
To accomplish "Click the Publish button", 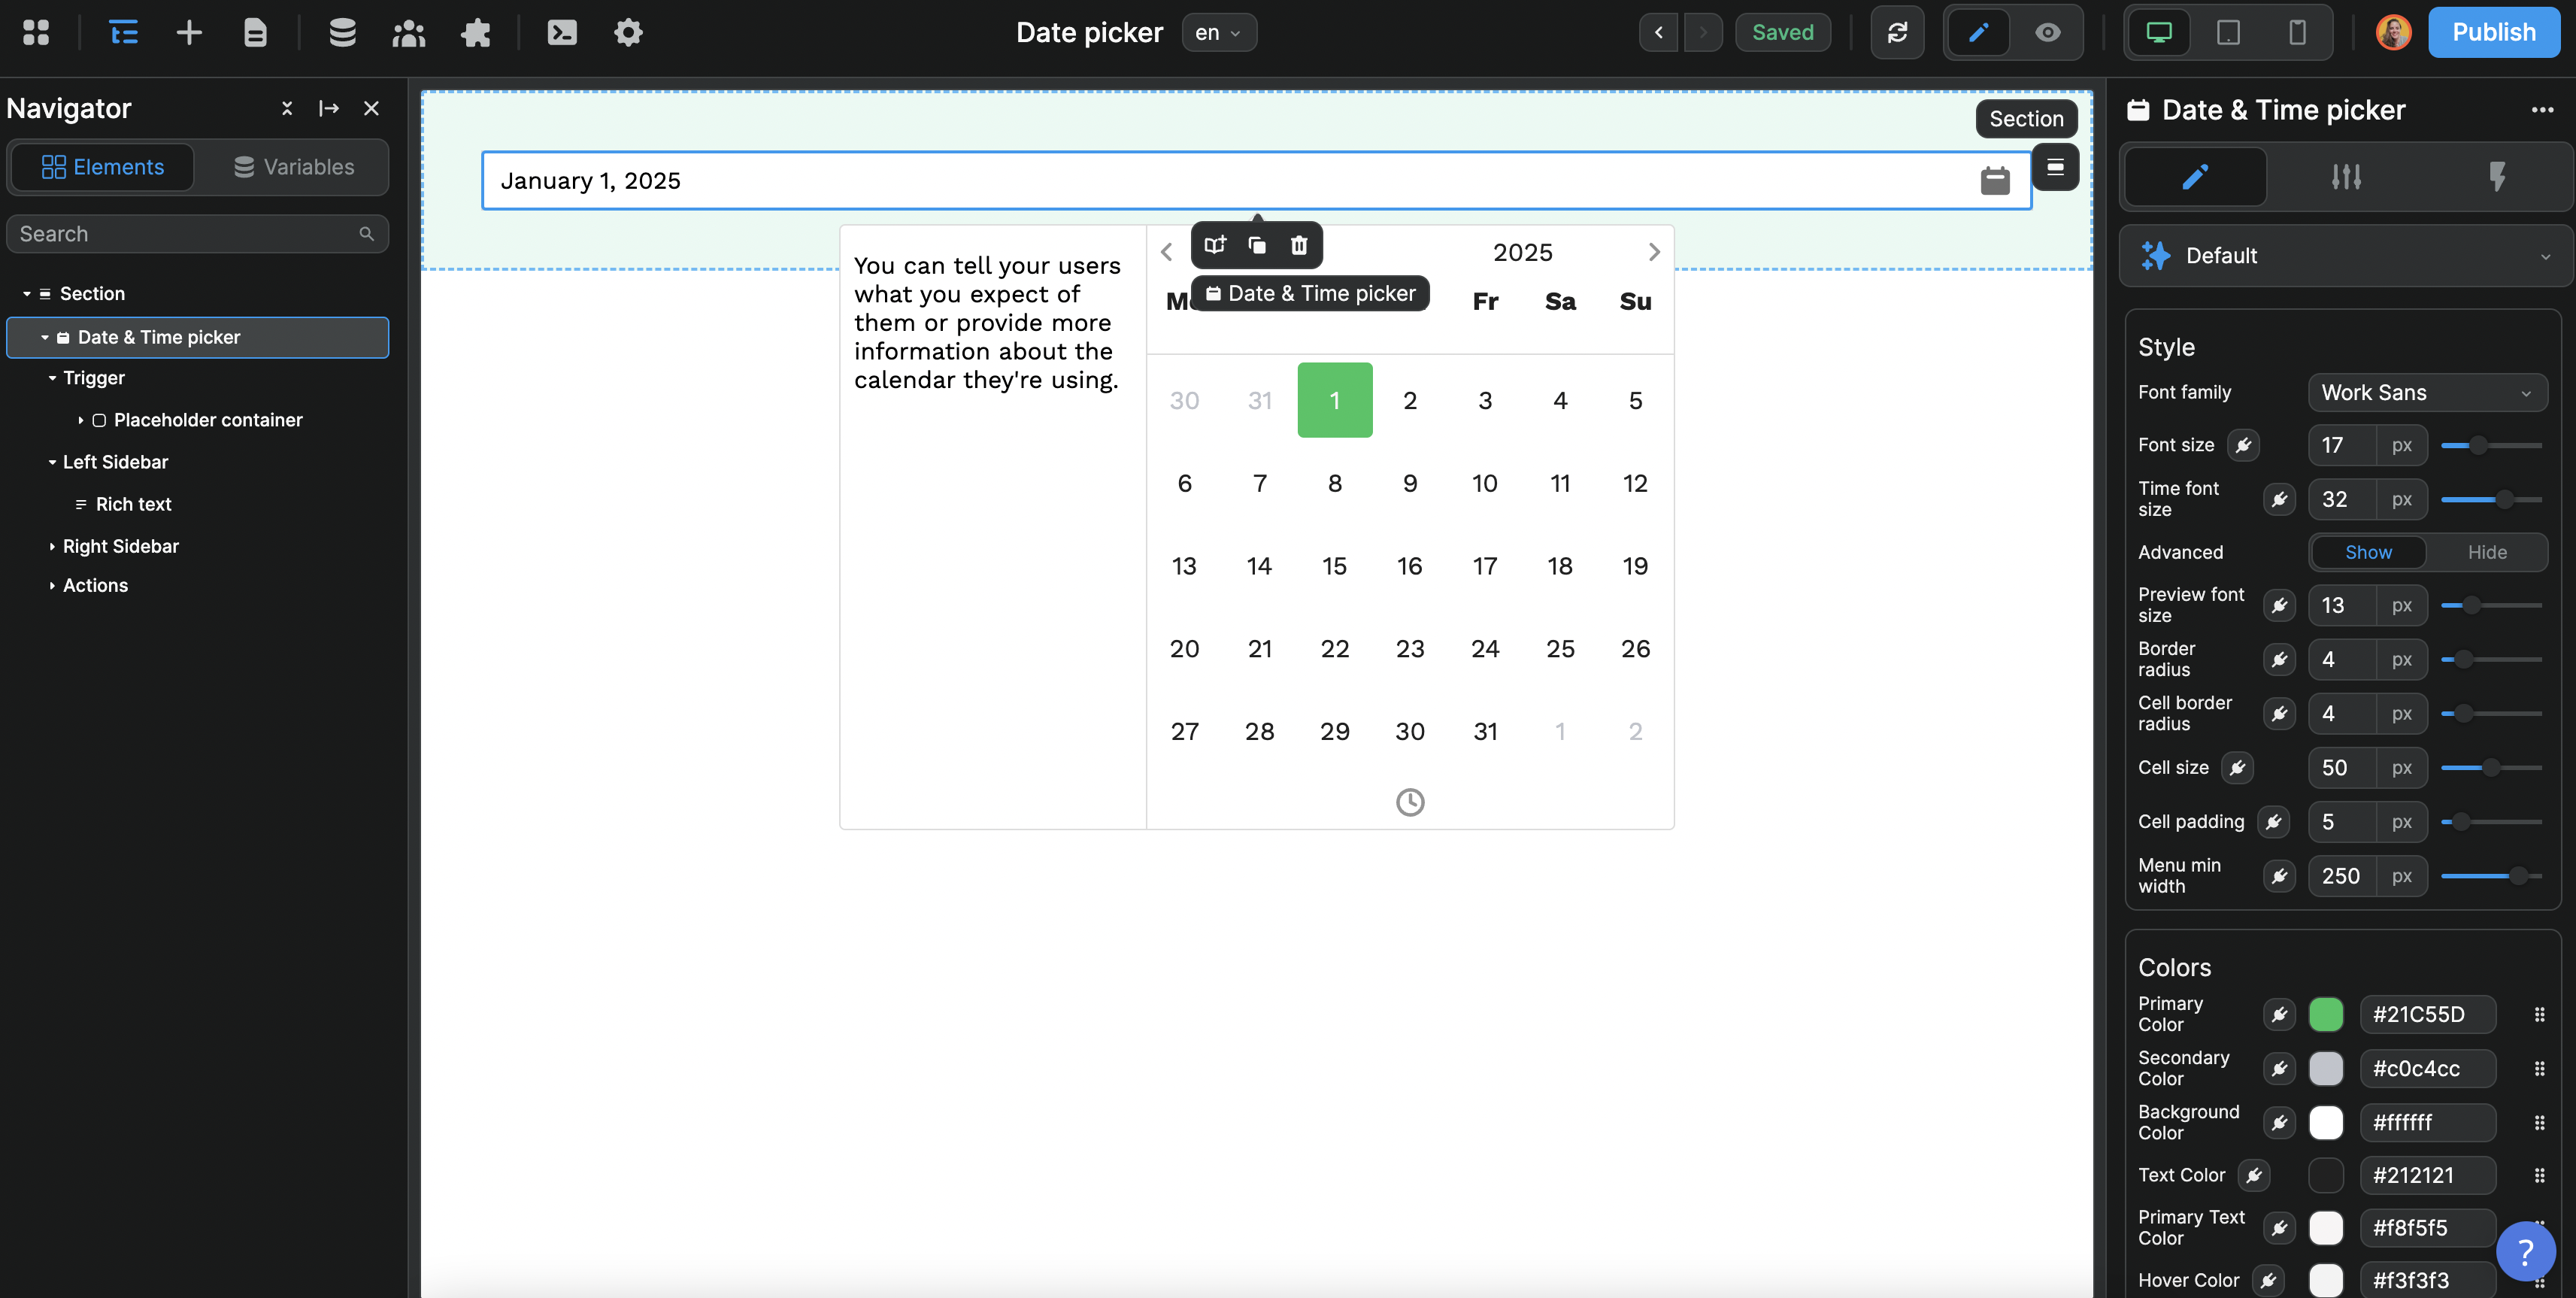I will [x=2494, y=32].
